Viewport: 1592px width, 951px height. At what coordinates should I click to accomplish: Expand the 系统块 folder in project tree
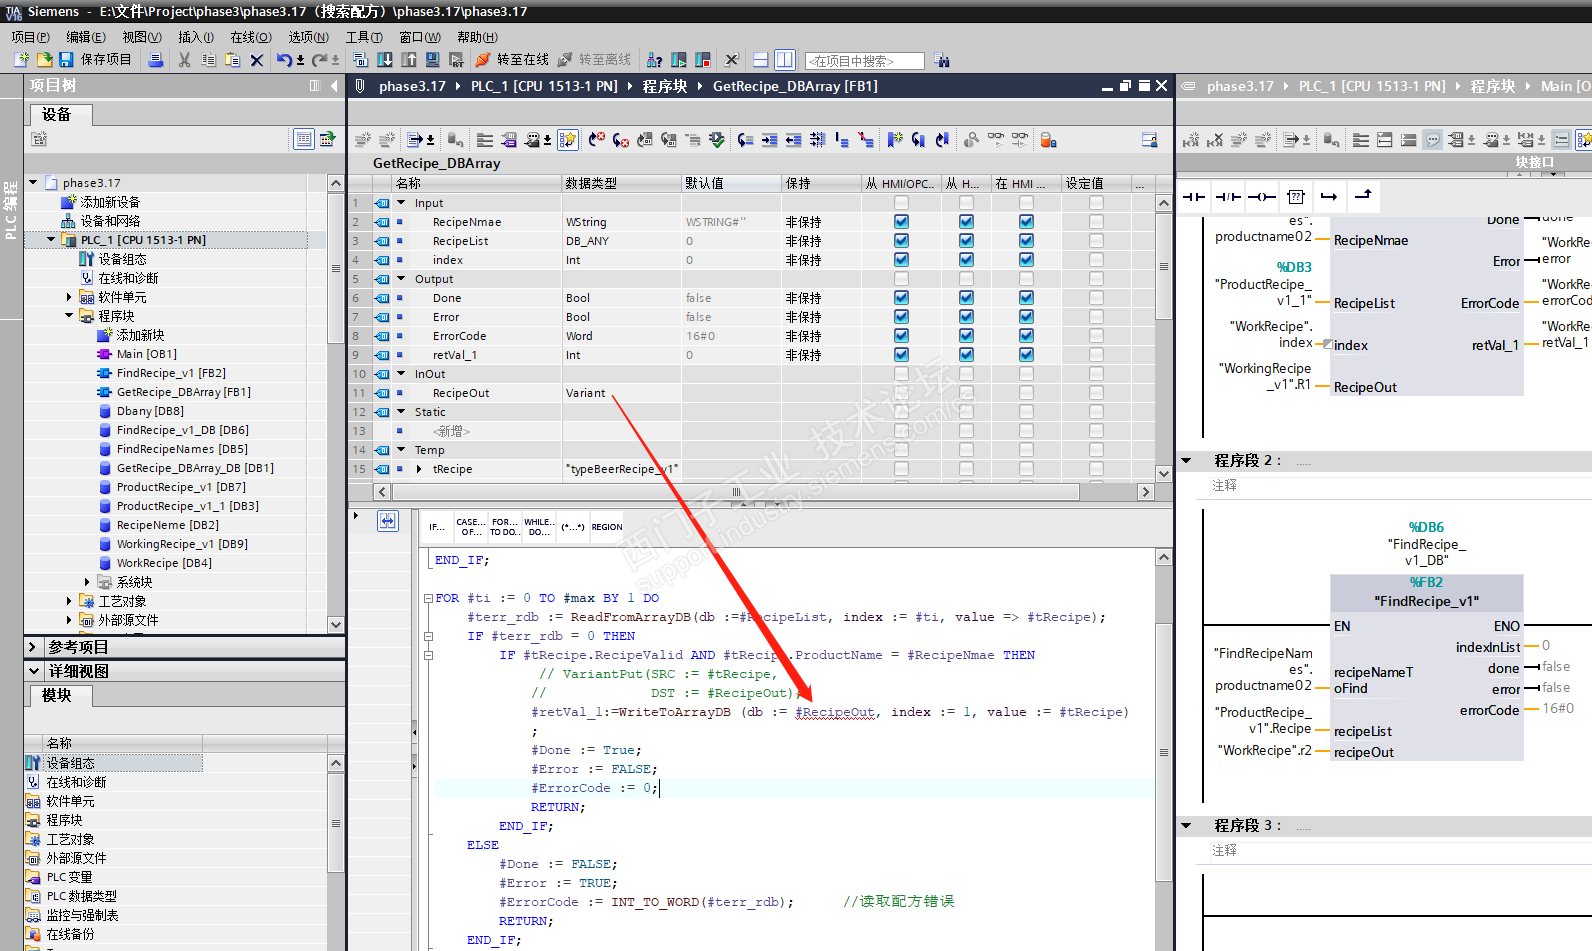(87, 582)
